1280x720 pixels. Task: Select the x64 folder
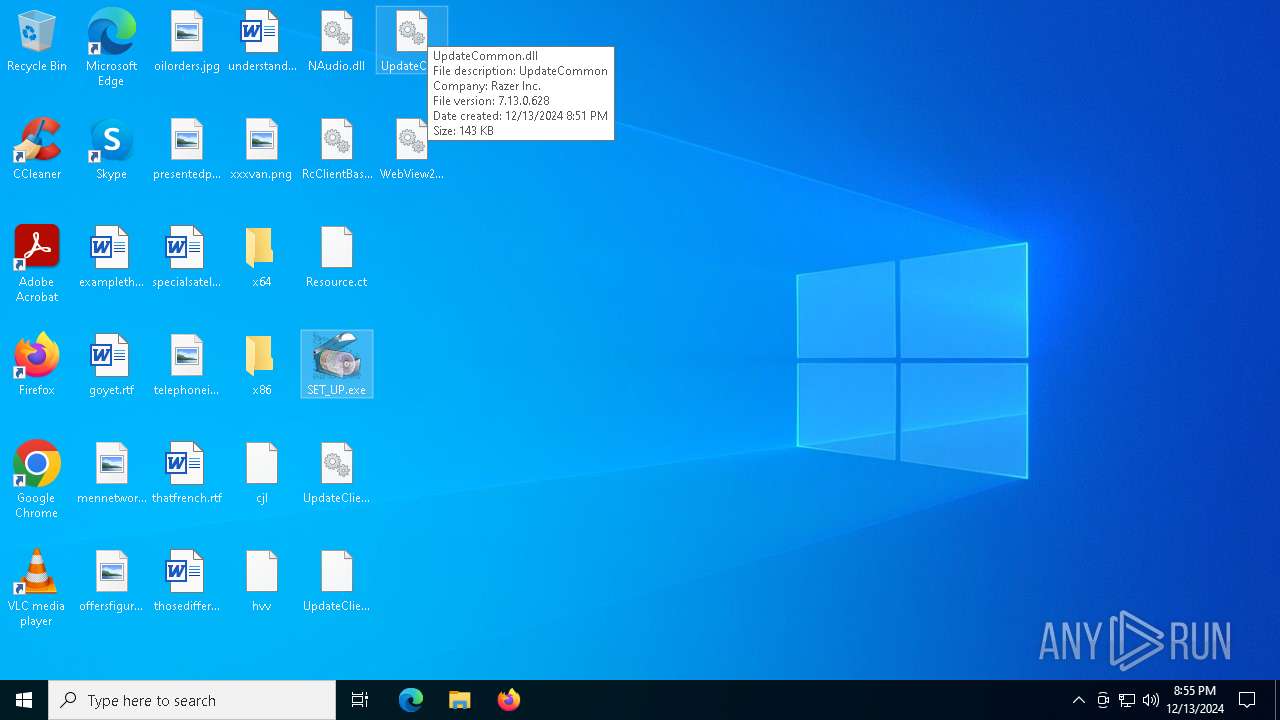click(x=262, y=257)
